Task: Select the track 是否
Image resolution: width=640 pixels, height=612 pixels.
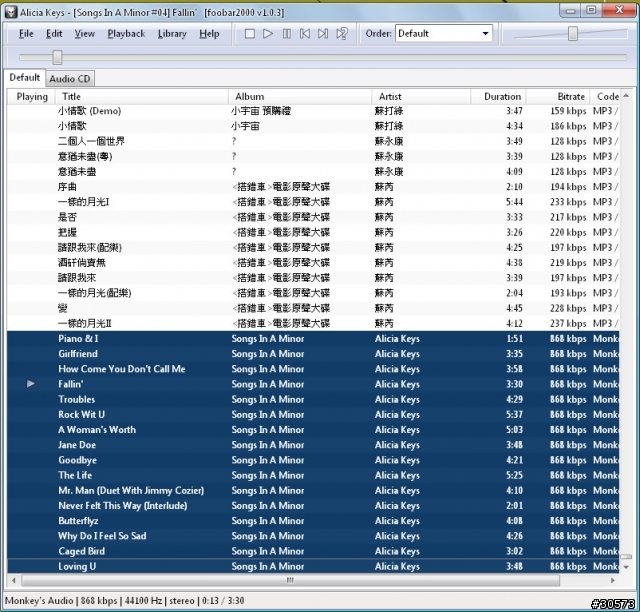Action: 313,217
